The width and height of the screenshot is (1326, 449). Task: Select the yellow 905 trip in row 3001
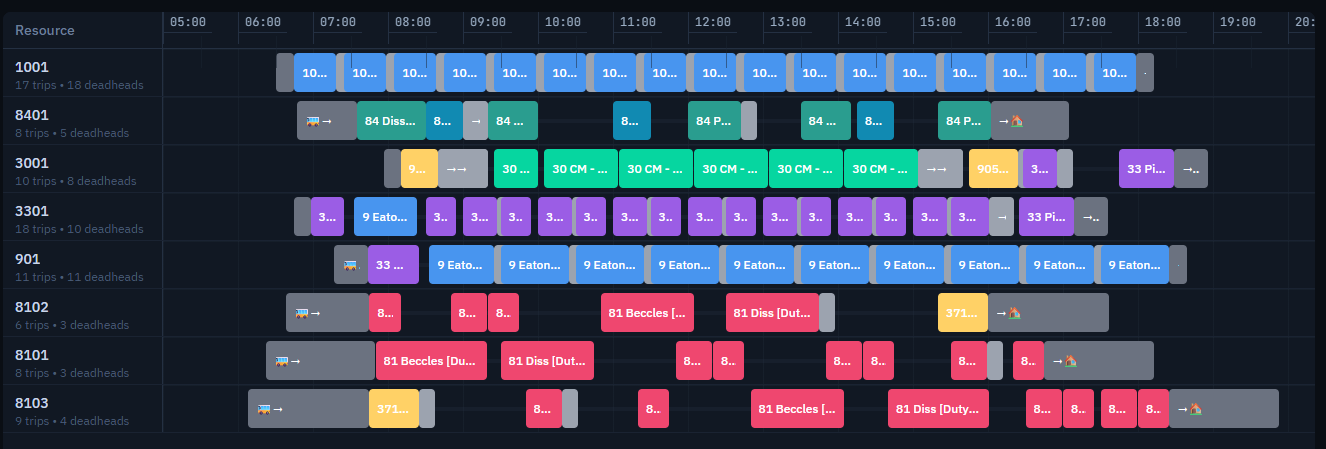pos(992,169)
